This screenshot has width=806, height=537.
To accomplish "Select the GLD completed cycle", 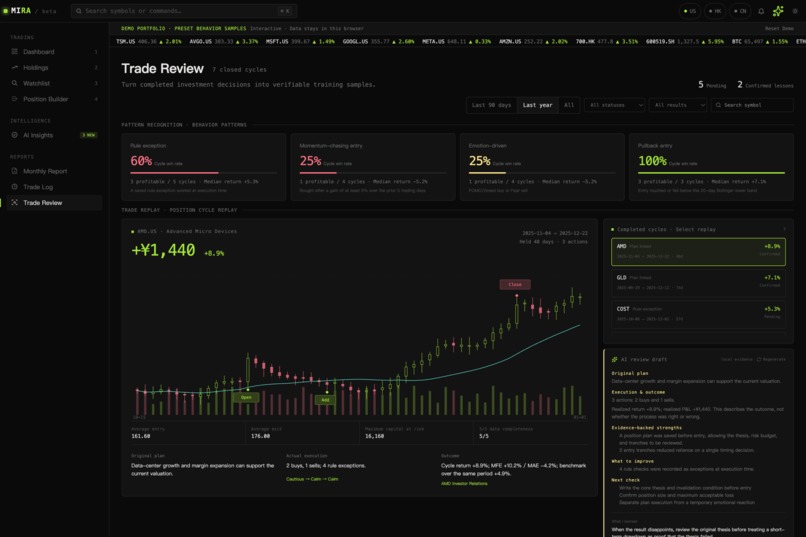I will (x=698, y=283).
